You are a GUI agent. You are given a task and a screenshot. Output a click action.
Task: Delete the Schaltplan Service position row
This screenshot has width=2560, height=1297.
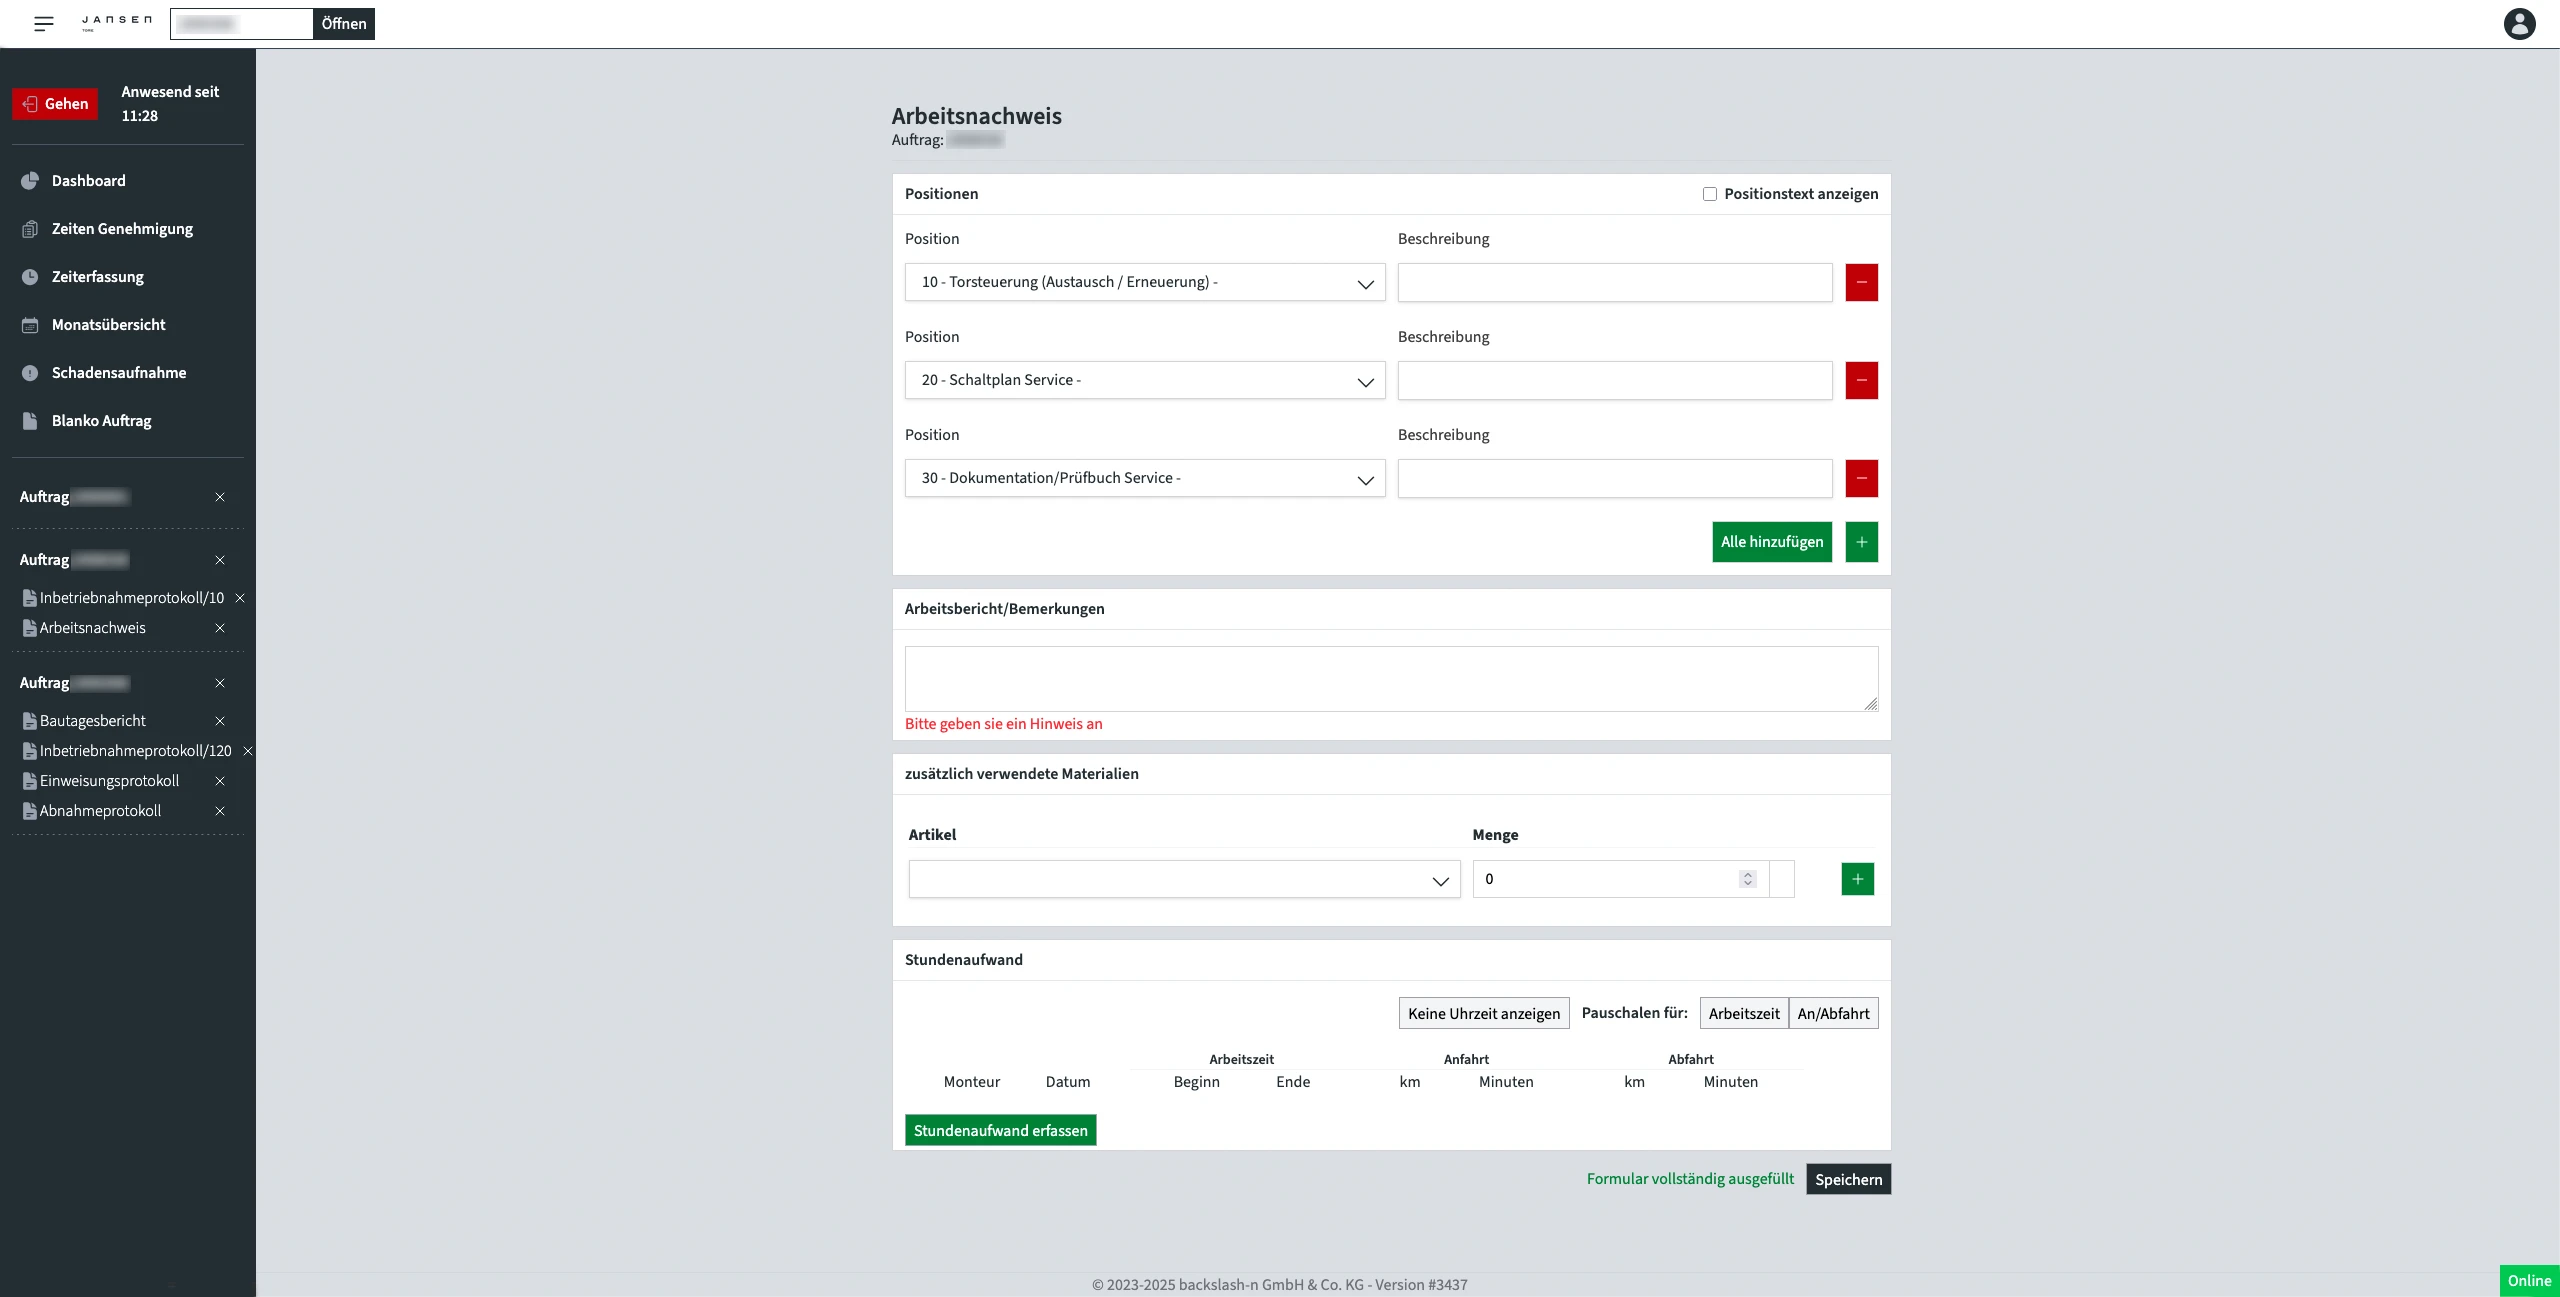(x=1861, y=380)
